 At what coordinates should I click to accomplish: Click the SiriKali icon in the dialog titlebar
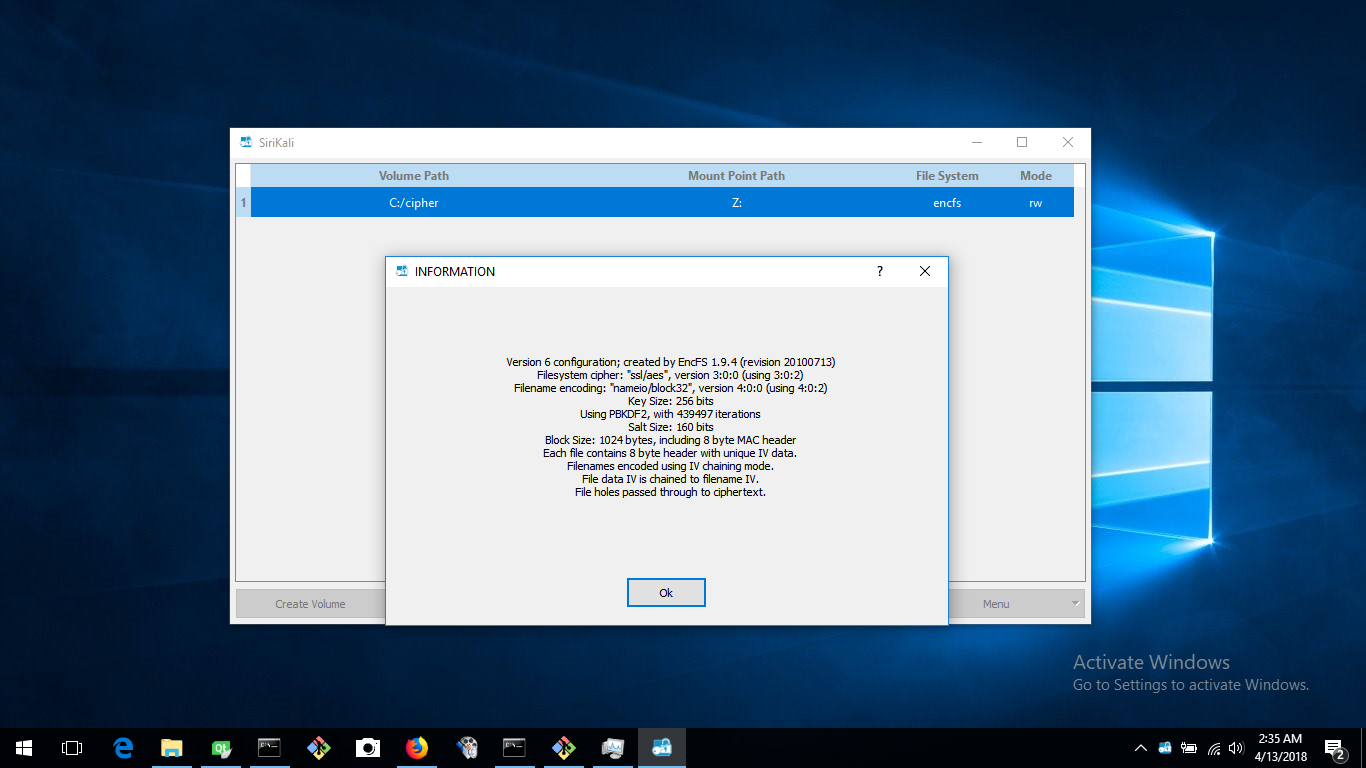coord(401,271)
